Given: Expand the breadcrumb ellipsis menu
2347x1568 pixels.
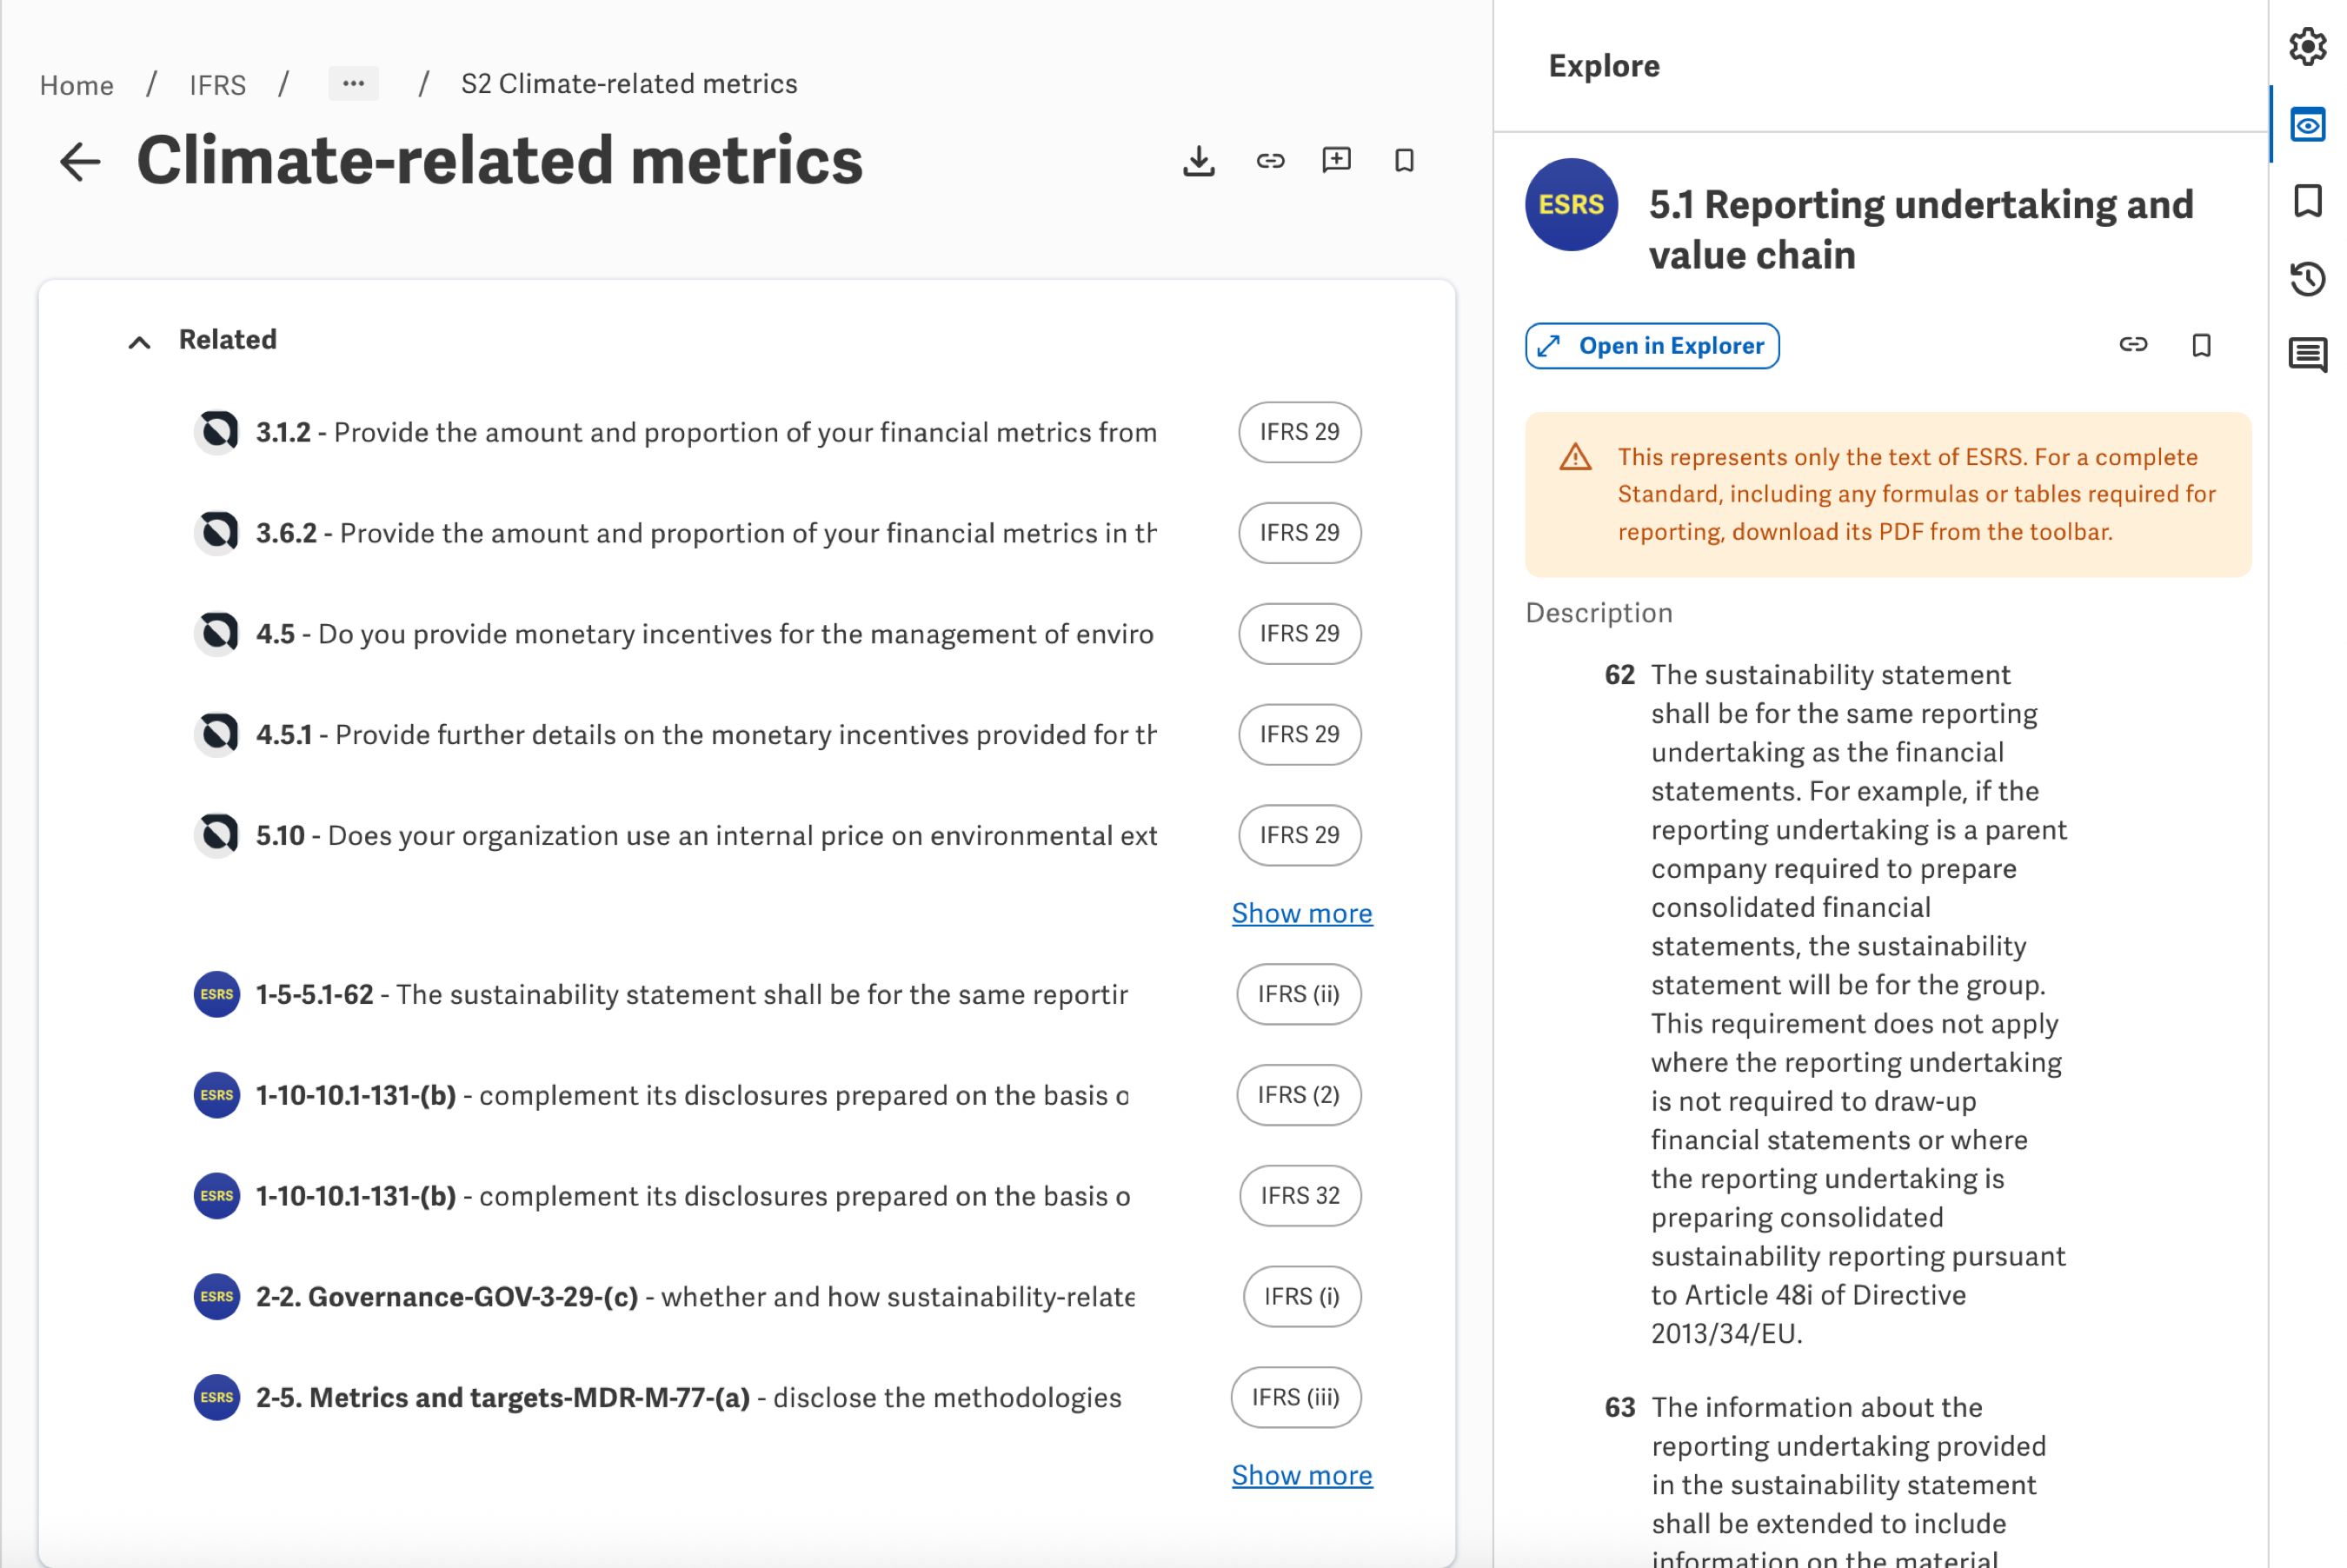Looking at the screenshot, I should click(353, 84).
